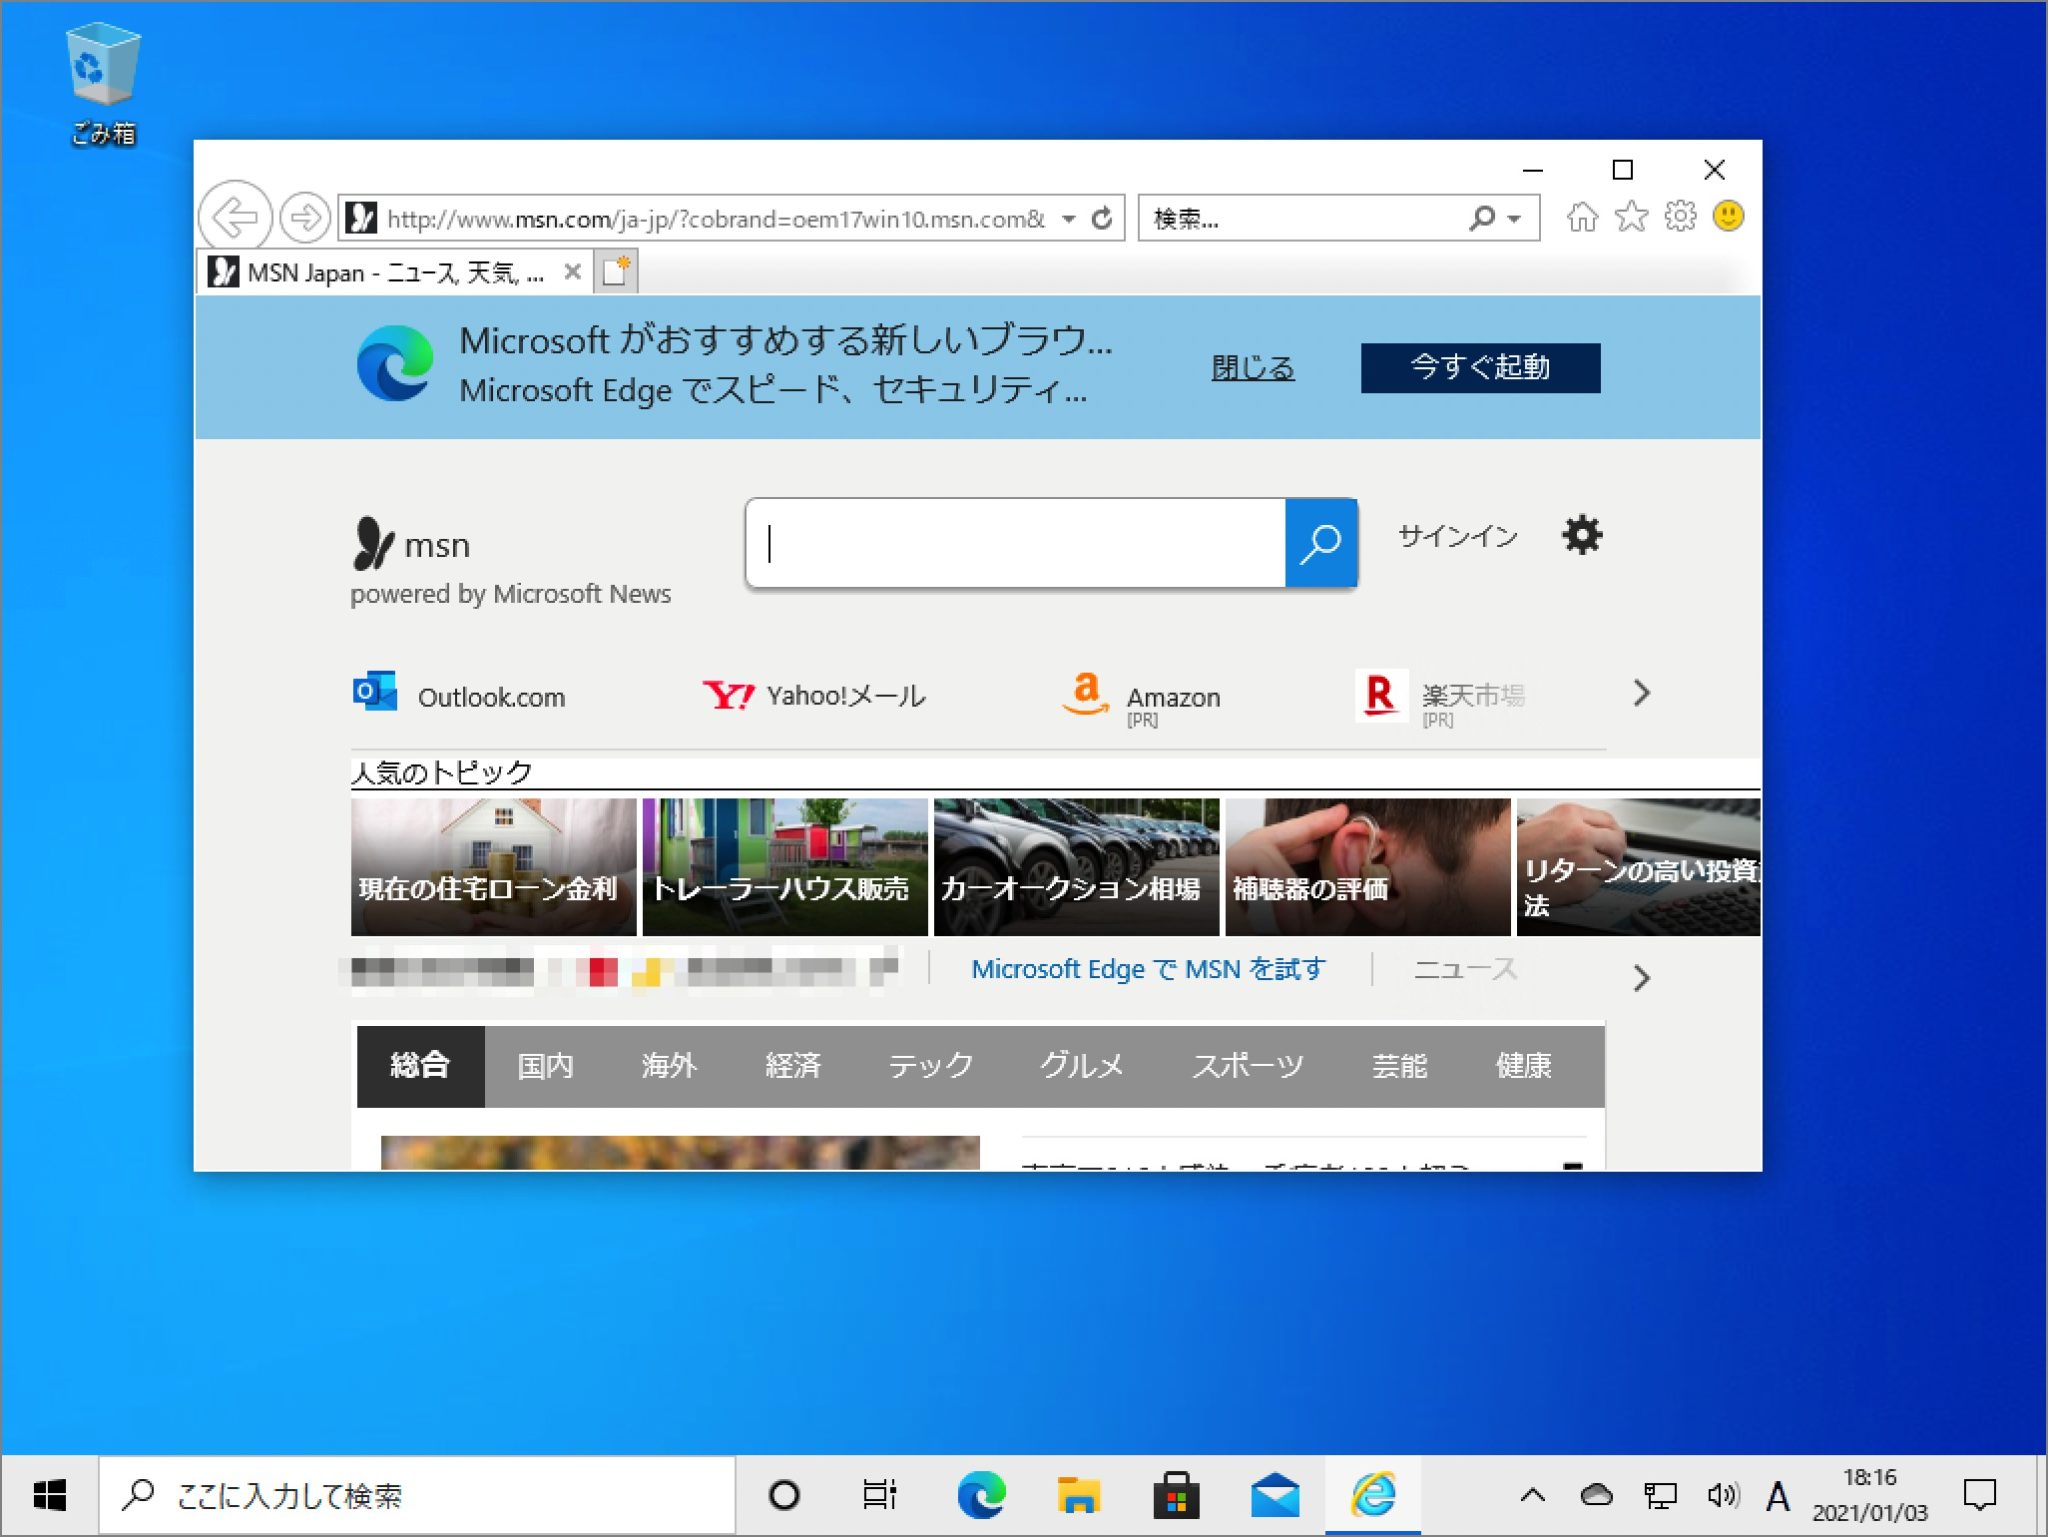Switch to the 国内 news tab
This screenshot has height=1537, width=2048.
tap(545, 1066)
